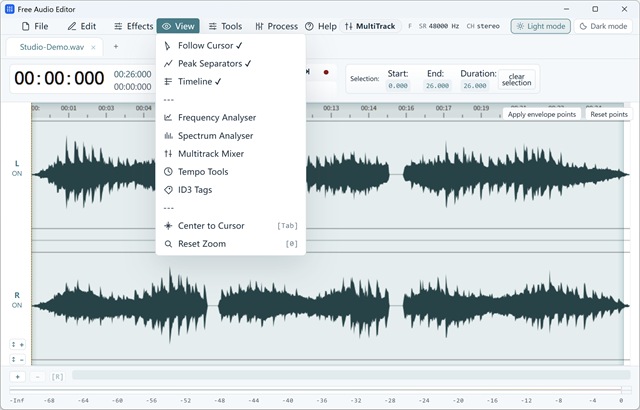Select the Studio-Demo.wav tab
Viewport: 640px width, 410px height.
(52, 47)
